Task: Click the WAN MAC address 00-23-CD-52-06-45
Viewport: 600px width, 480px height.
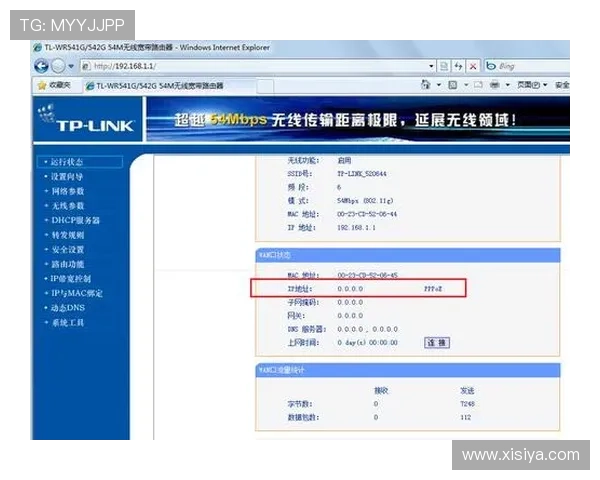Action: pos(367,275)
